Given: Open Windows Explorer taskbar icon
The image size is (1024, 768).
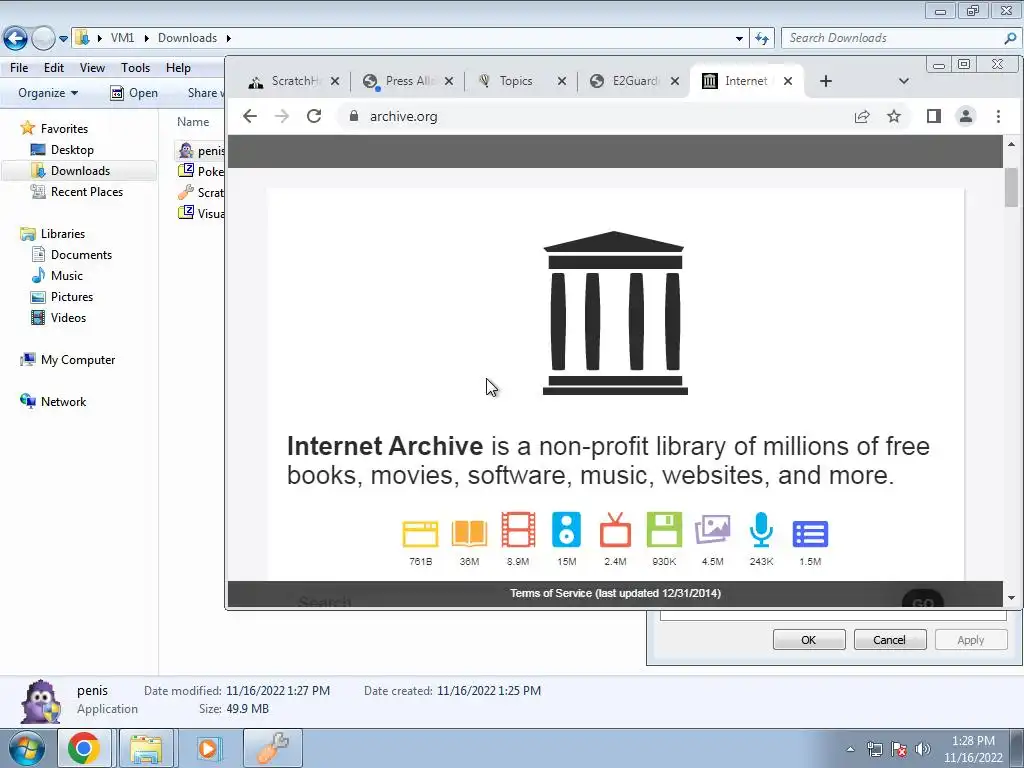Looking at the screenshot, I should point(146,748).
